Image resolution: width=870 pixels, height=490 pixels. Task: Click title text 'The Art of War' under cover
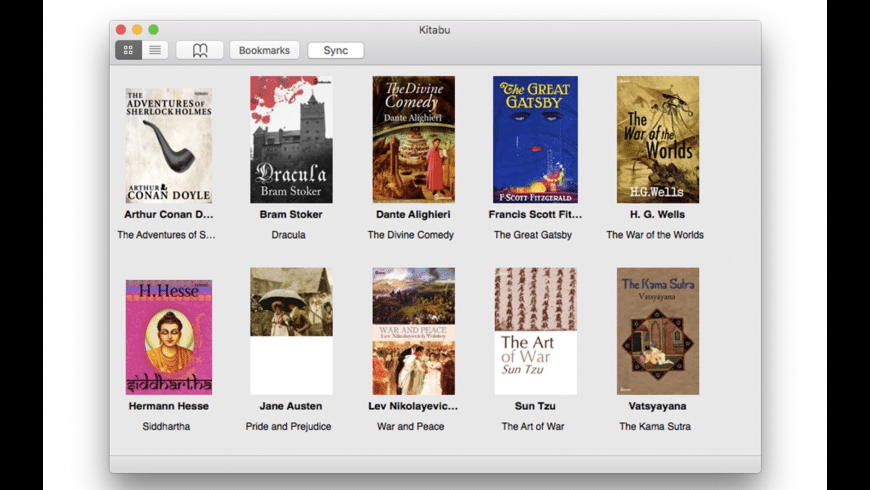click(533, 426)
